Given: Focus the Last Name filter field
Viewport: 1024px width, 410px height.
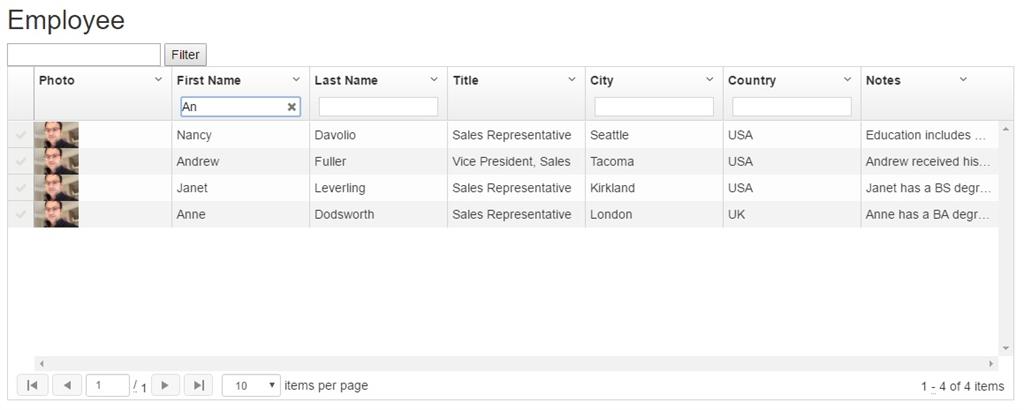Looking at the screenshot, I should (x=378, y=107).
